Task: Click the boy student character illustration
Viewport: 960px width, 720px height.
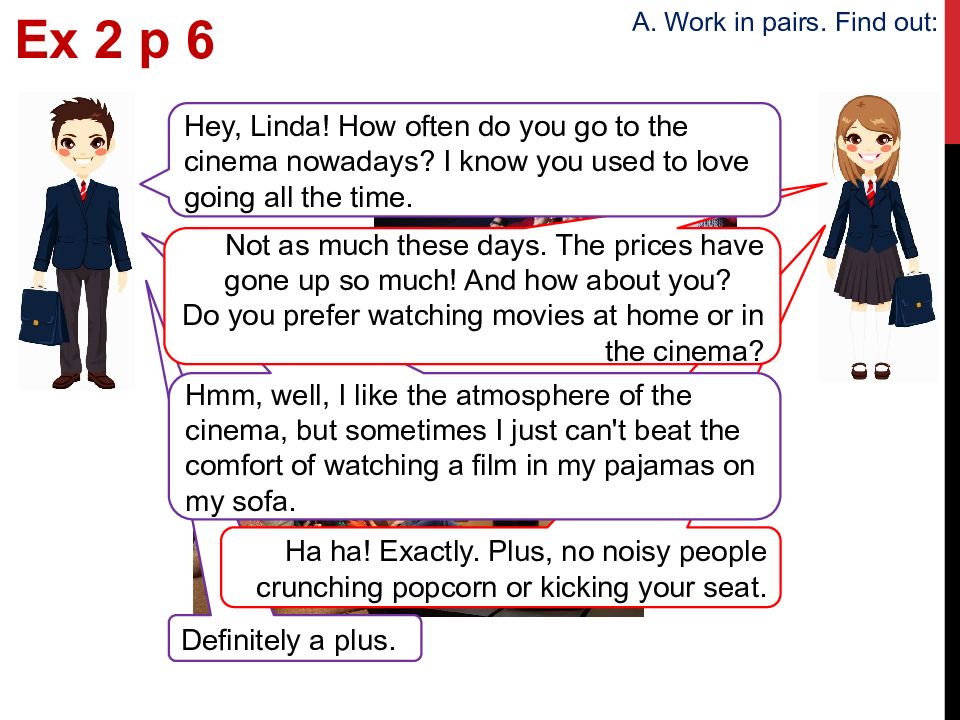Action: point(77,242)
